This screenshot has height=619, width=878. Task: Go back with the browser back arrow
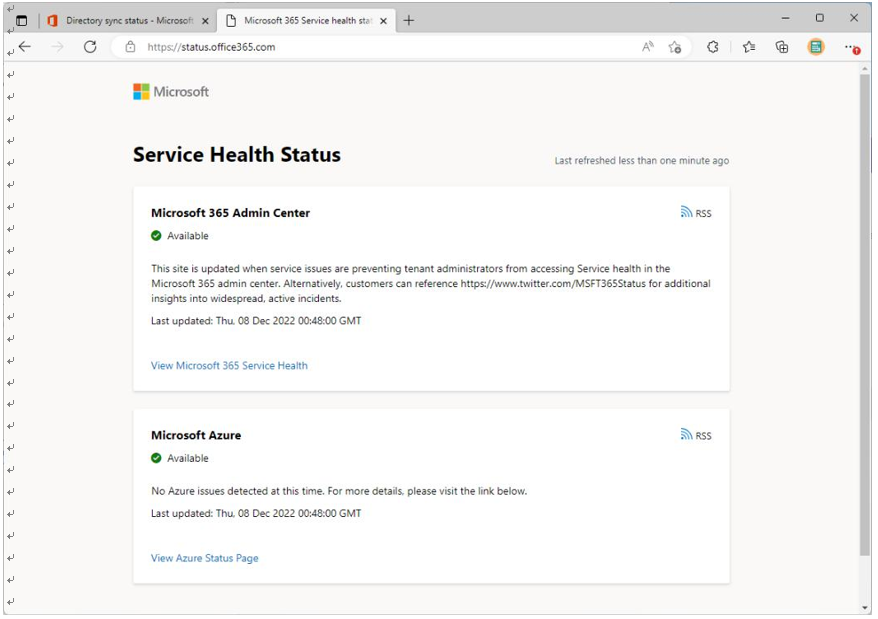click(x=25, y=47)
